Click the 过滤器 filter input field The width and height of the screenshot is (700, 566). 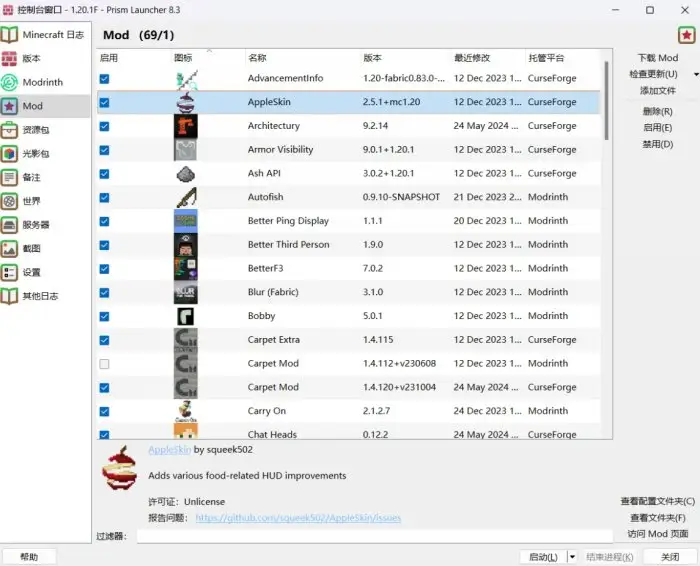(x=374, y=537)
